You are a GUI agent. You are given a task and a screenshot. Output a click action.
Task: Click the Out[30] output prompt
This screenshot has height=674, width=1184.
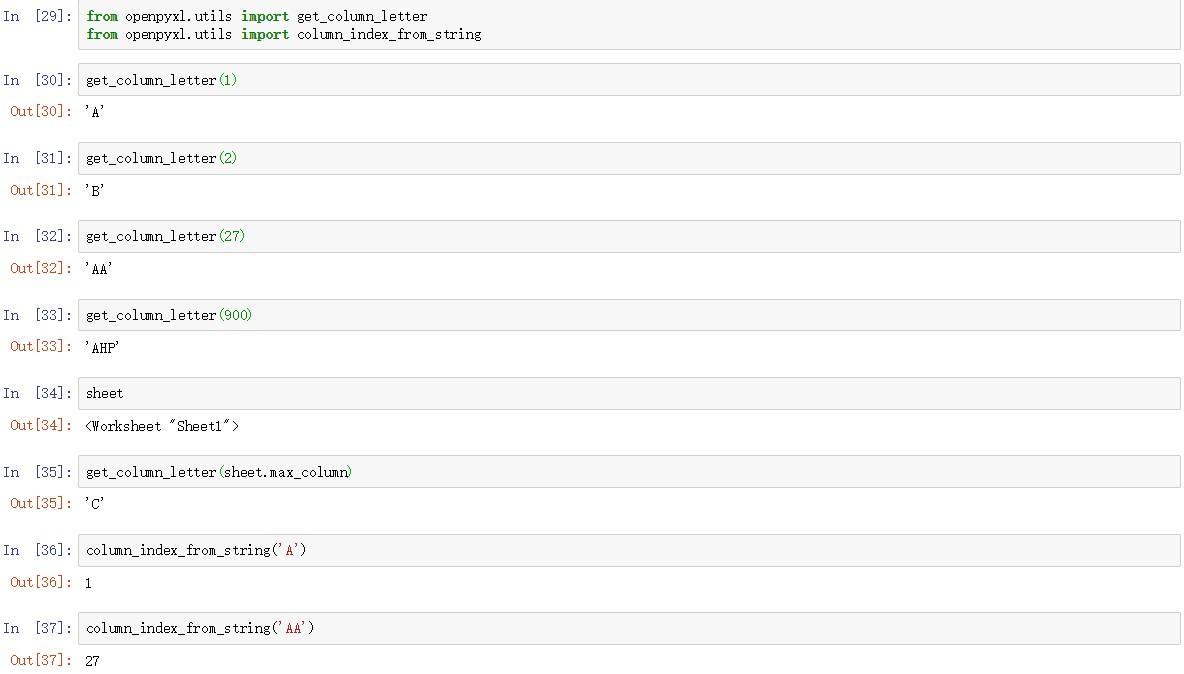[41, 112]
